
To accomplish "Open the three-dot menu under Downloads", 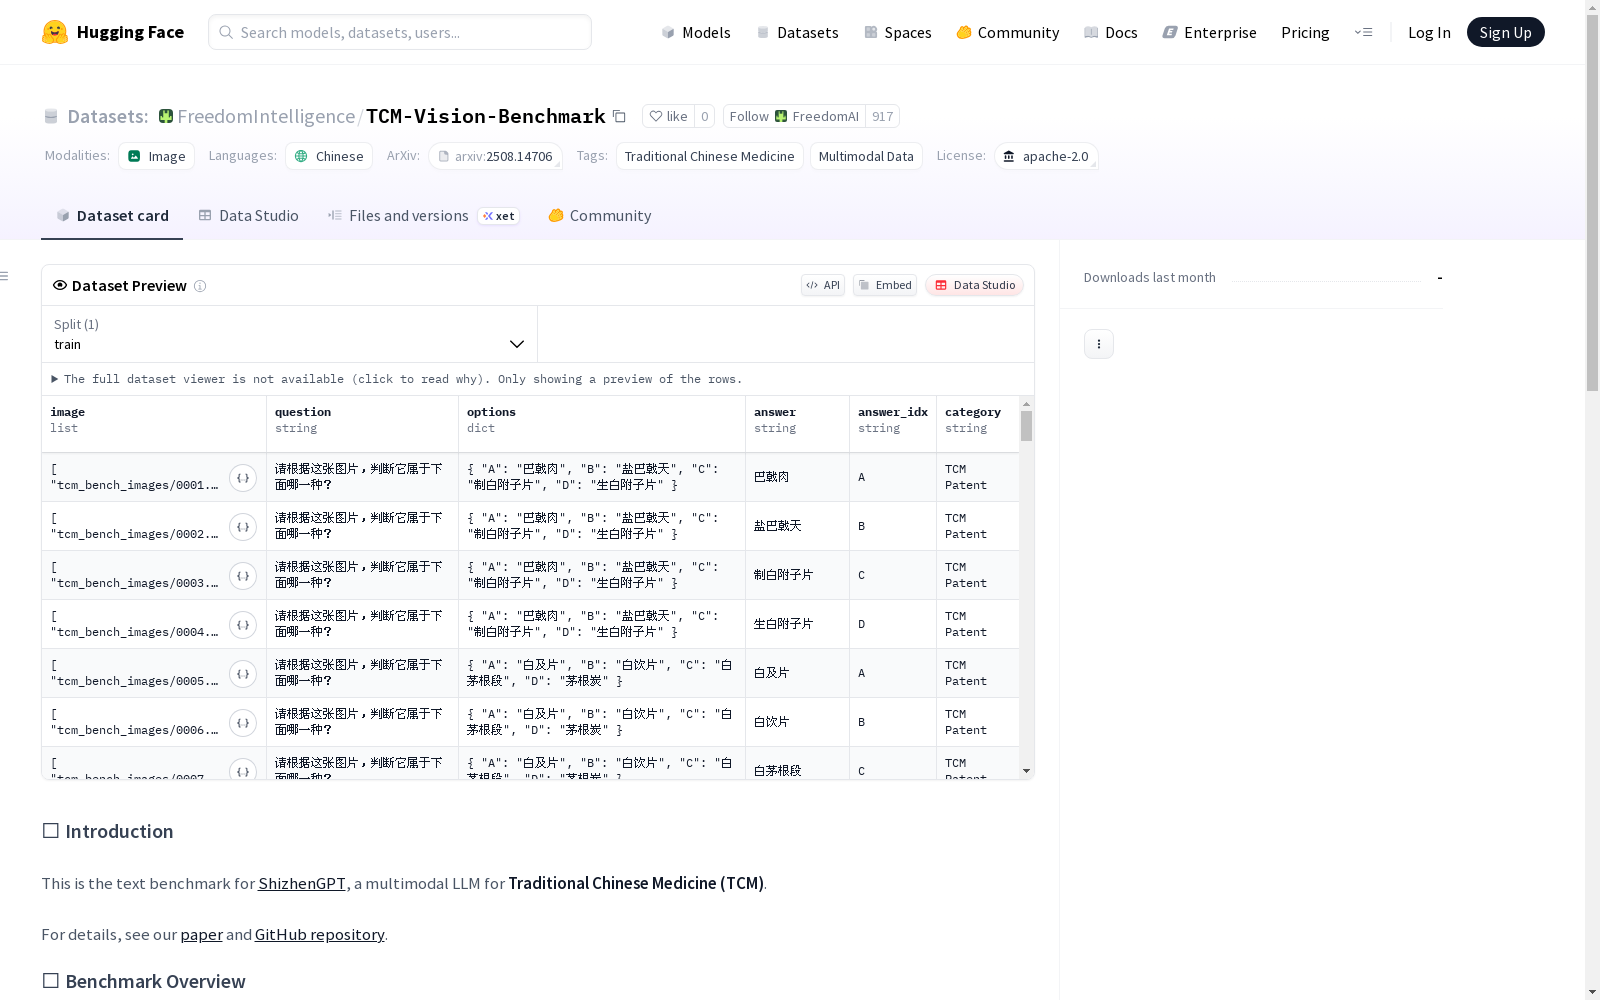I will coord(1099,344).
